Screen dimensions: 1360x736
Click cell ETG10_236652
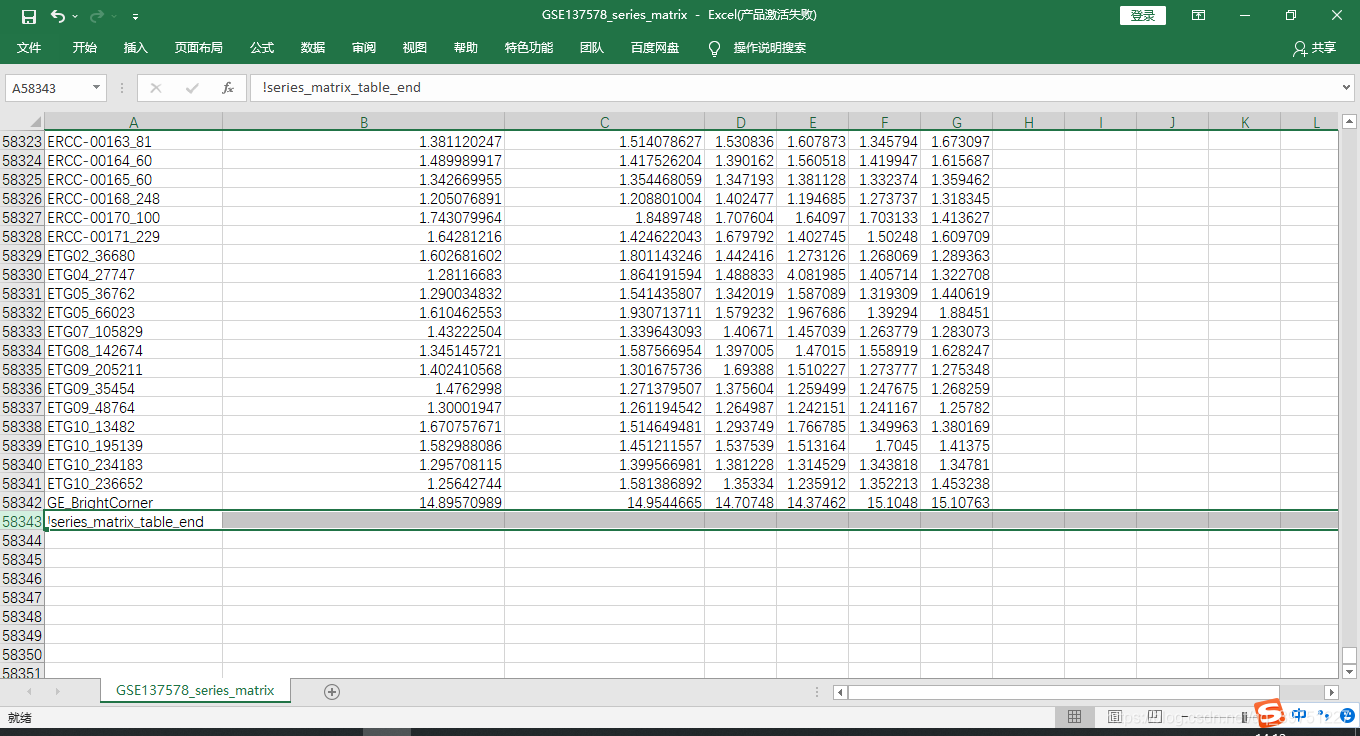pos(134,484)
